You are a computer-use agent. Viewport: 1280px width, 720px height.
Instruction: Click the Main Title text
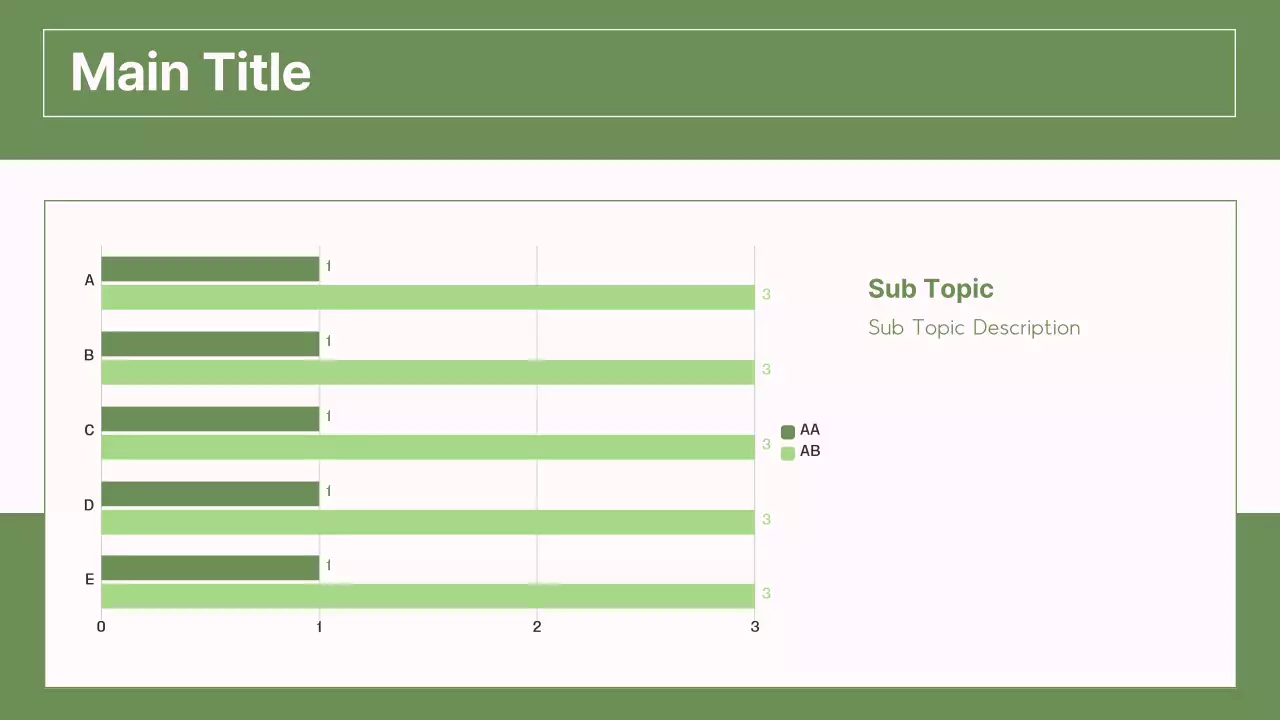pos(190,73)
